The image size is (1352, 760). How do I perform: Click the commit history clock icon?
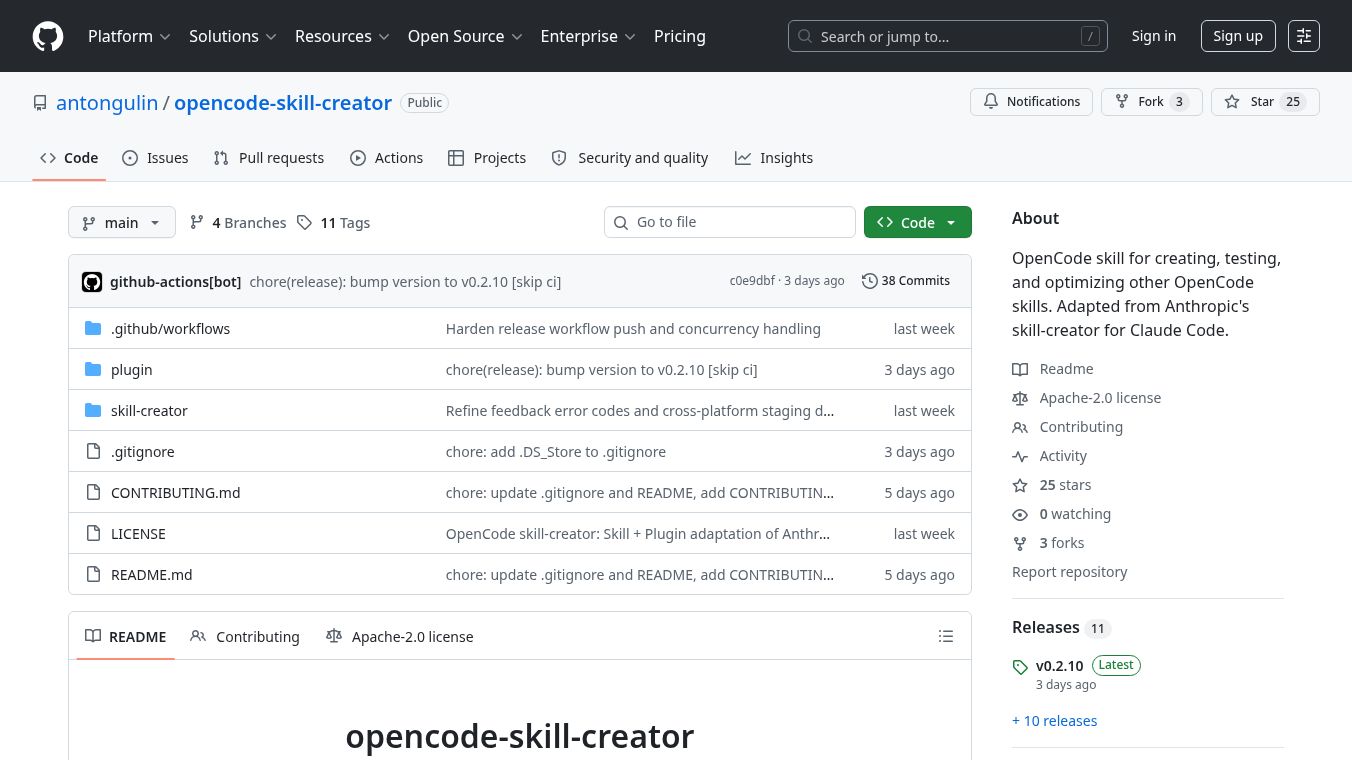[869, 281]
